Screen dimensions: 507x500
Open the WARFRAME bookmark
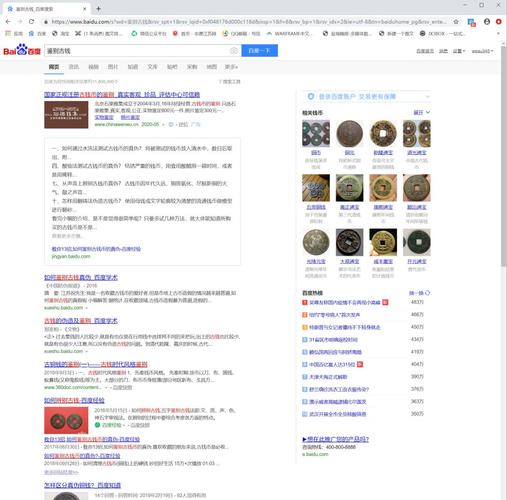tap(289, 34)
